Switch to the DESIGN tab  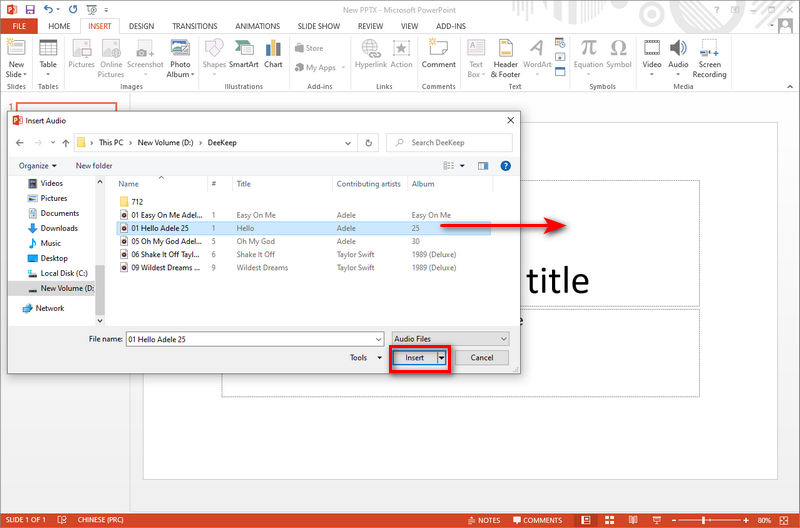coord(141,26)
